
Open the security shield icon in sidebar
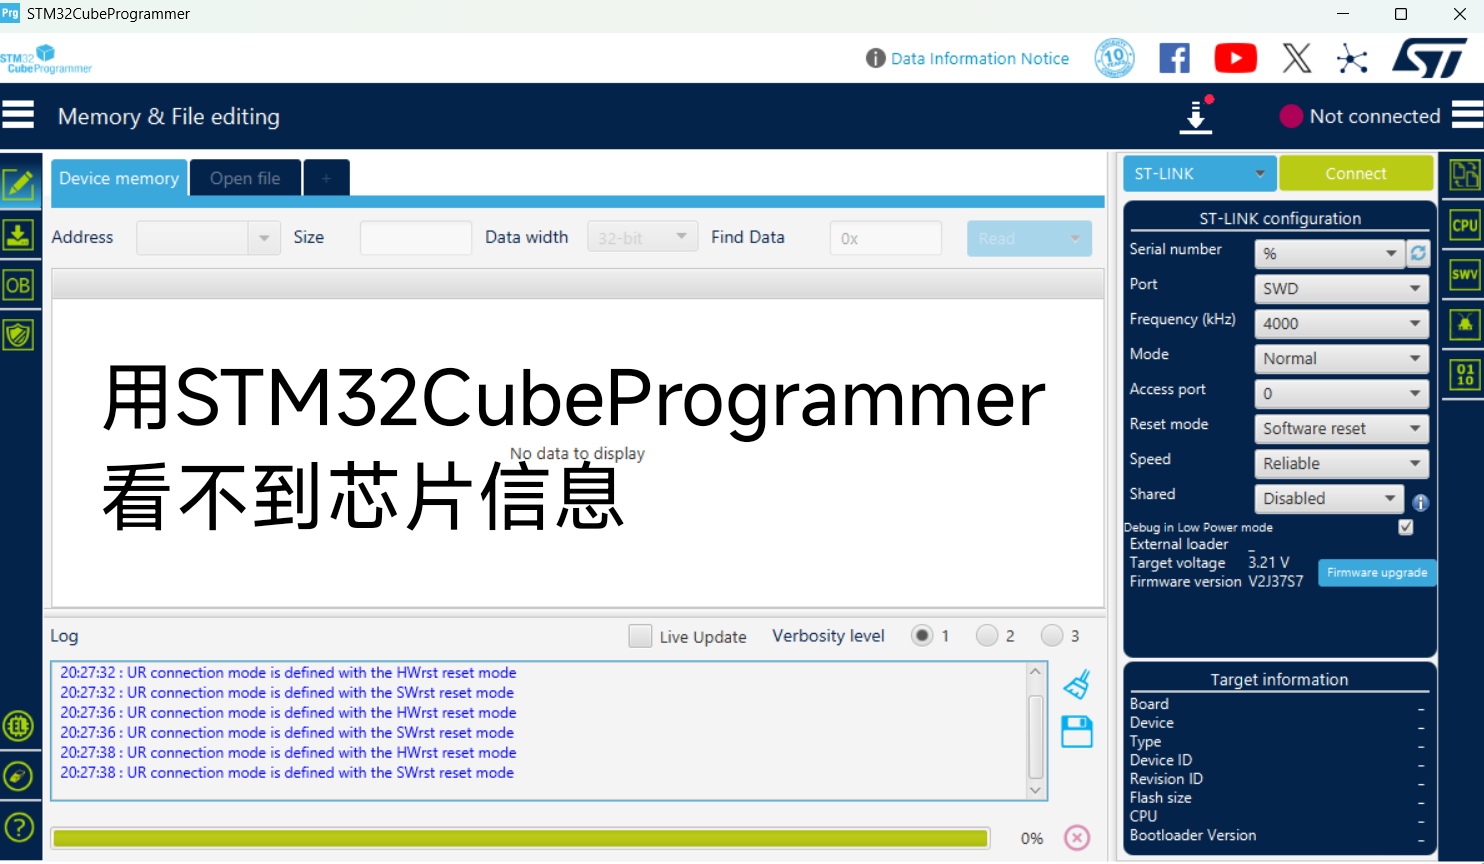click(19, 335)
